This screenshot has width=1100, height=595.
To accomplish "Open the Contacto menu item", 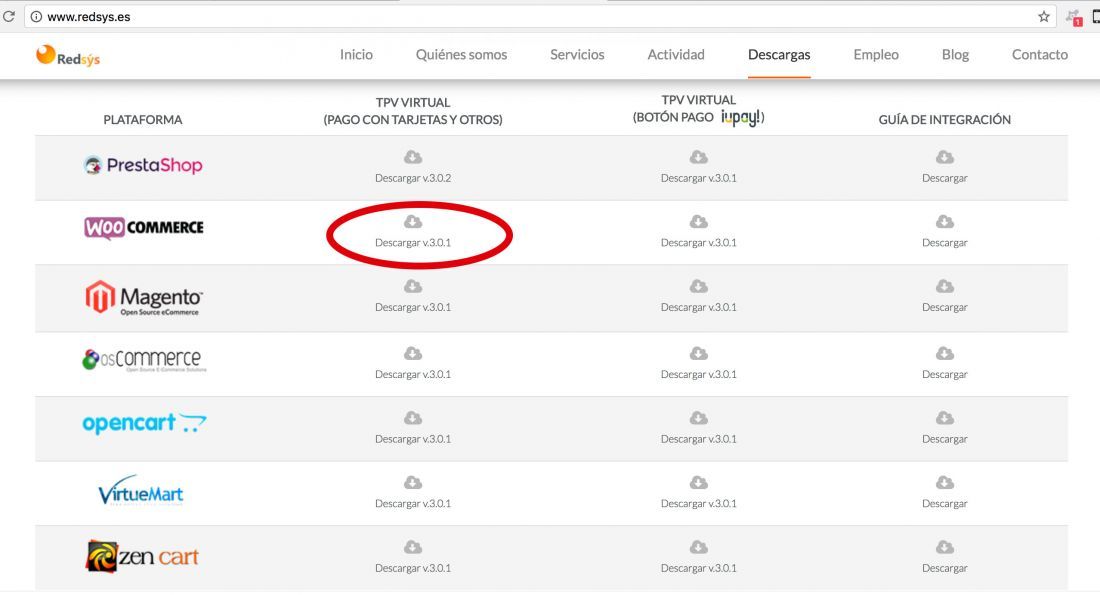I will pyautogui.click(x=1040, y=55).
